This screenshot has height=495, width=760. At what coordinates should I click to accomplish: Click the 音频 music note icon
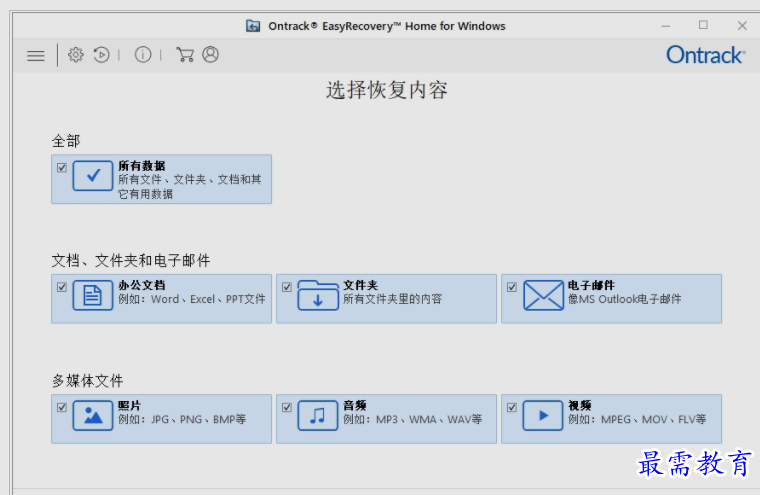(x=318, y=415)
